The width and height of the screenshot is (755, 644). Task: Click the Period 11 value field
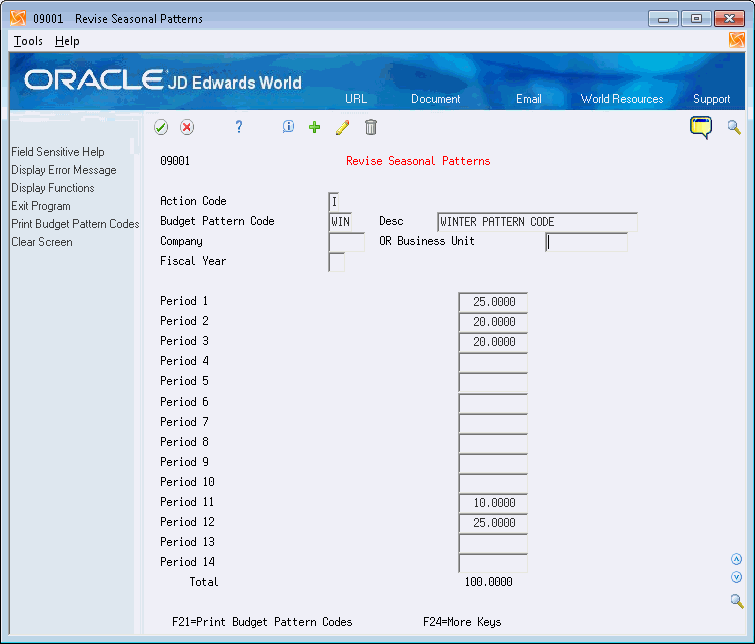point(493,503)
